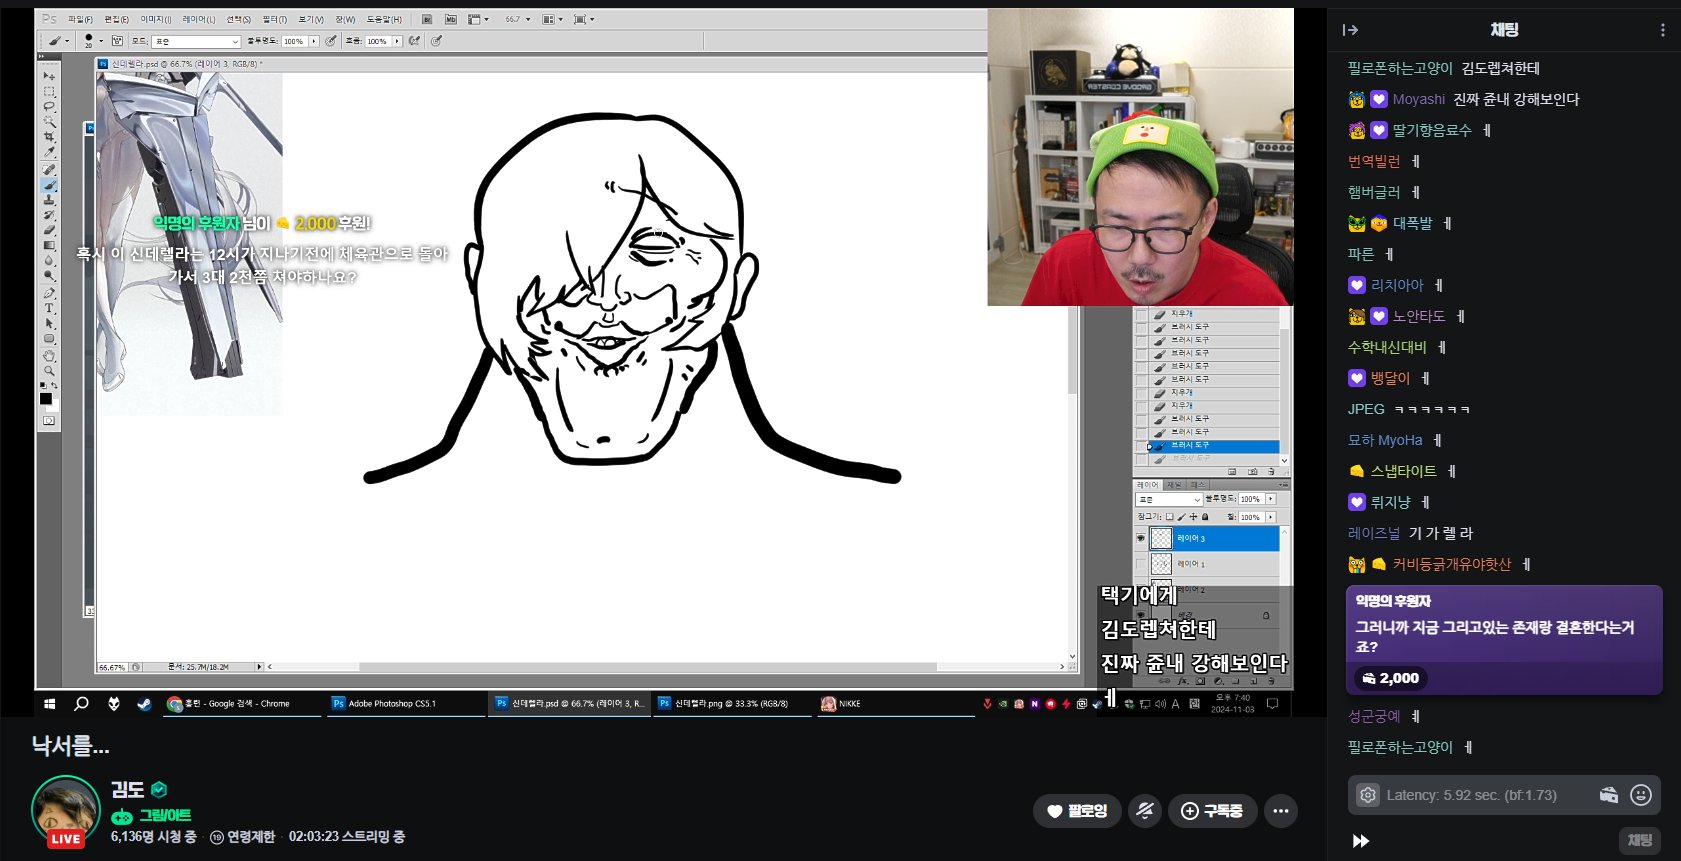The width and height of the screenshot is (1681, 861).
Task: Toggle lock transparent pixels in Layers panel
Action: [x=1170, y=517]
